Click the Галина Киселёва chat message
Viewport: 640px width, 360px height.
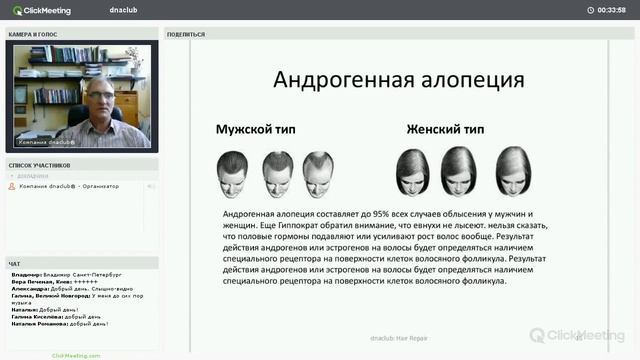(56, 317)
